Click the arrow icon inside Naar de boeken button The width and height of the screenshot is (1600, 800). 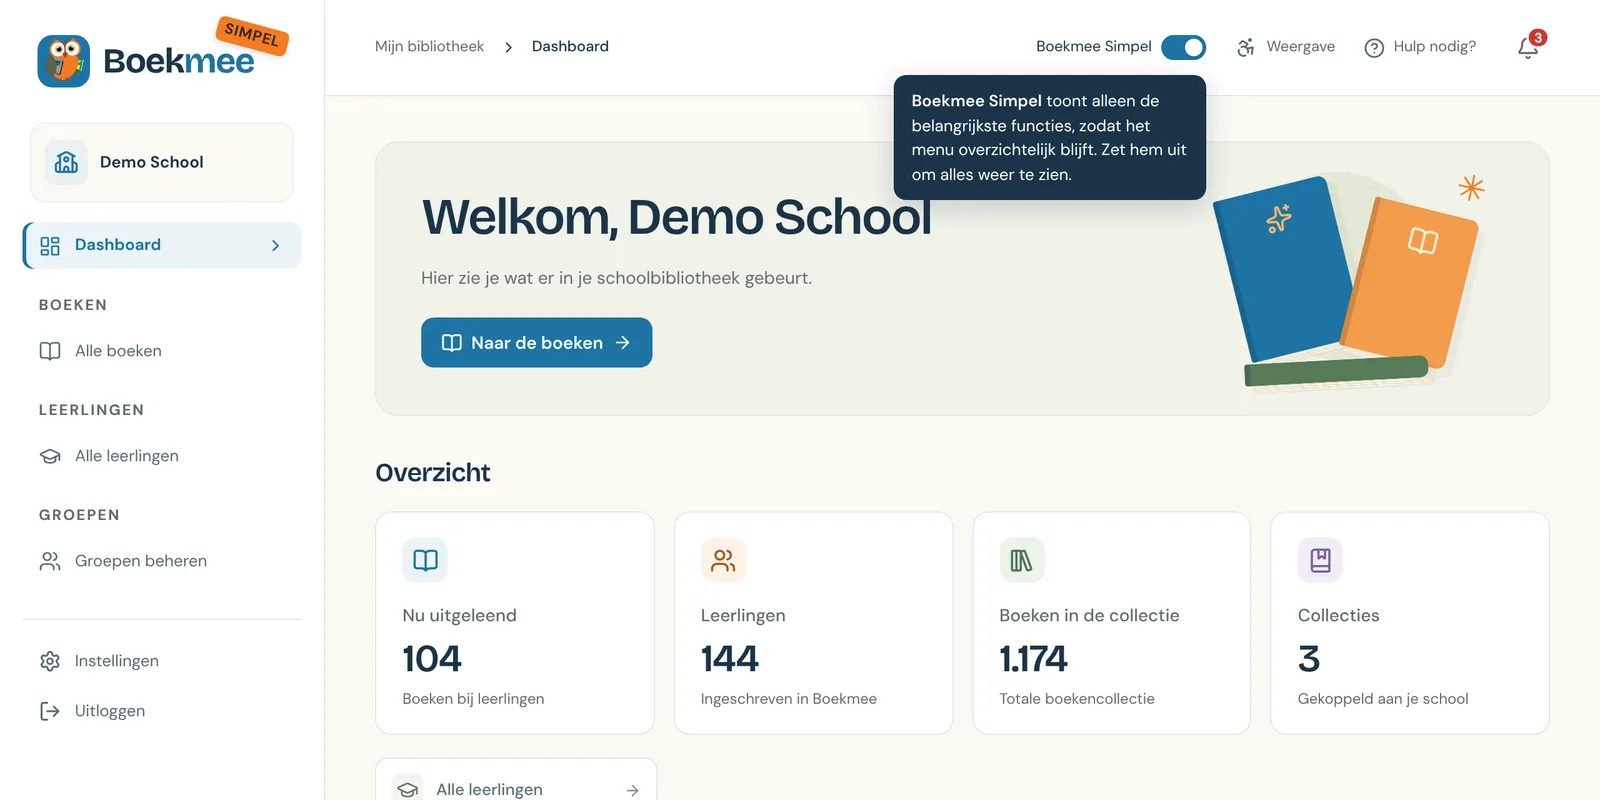pos(623,343)
